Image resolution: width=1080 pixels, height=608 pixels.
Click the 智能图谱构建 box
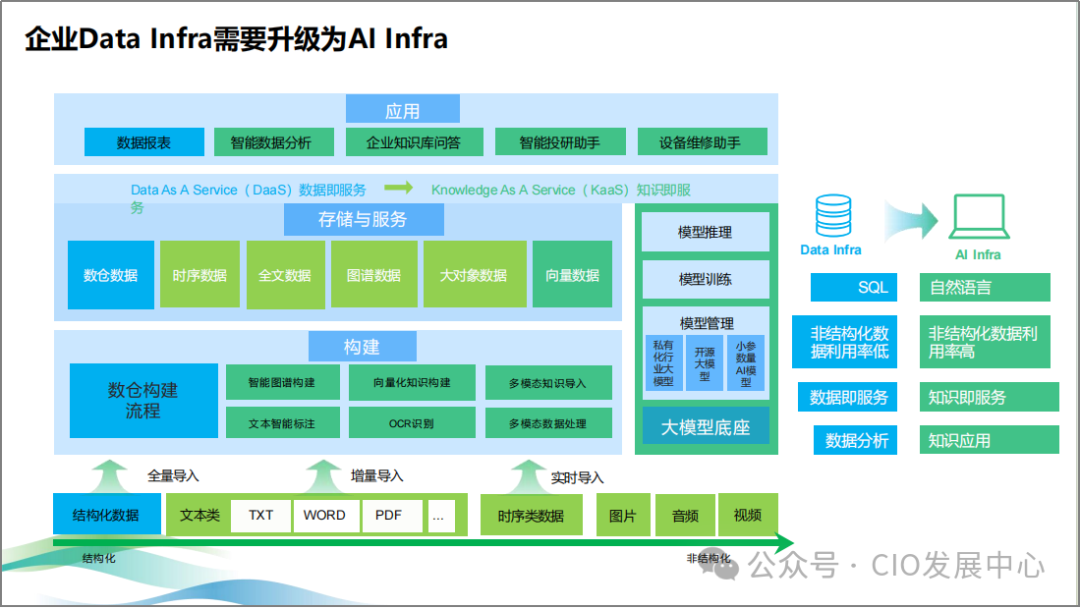pos(282,383)
